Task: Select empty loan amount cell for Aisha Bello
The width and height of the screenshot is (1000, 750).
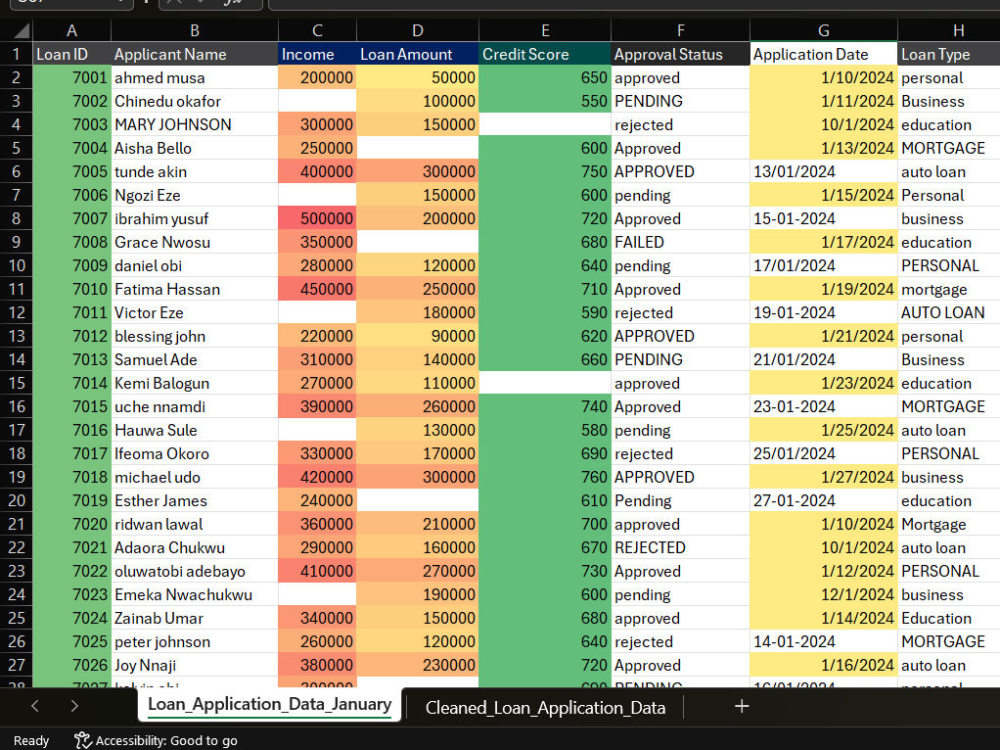Action: pyautogui.click(x=417, y=148)
